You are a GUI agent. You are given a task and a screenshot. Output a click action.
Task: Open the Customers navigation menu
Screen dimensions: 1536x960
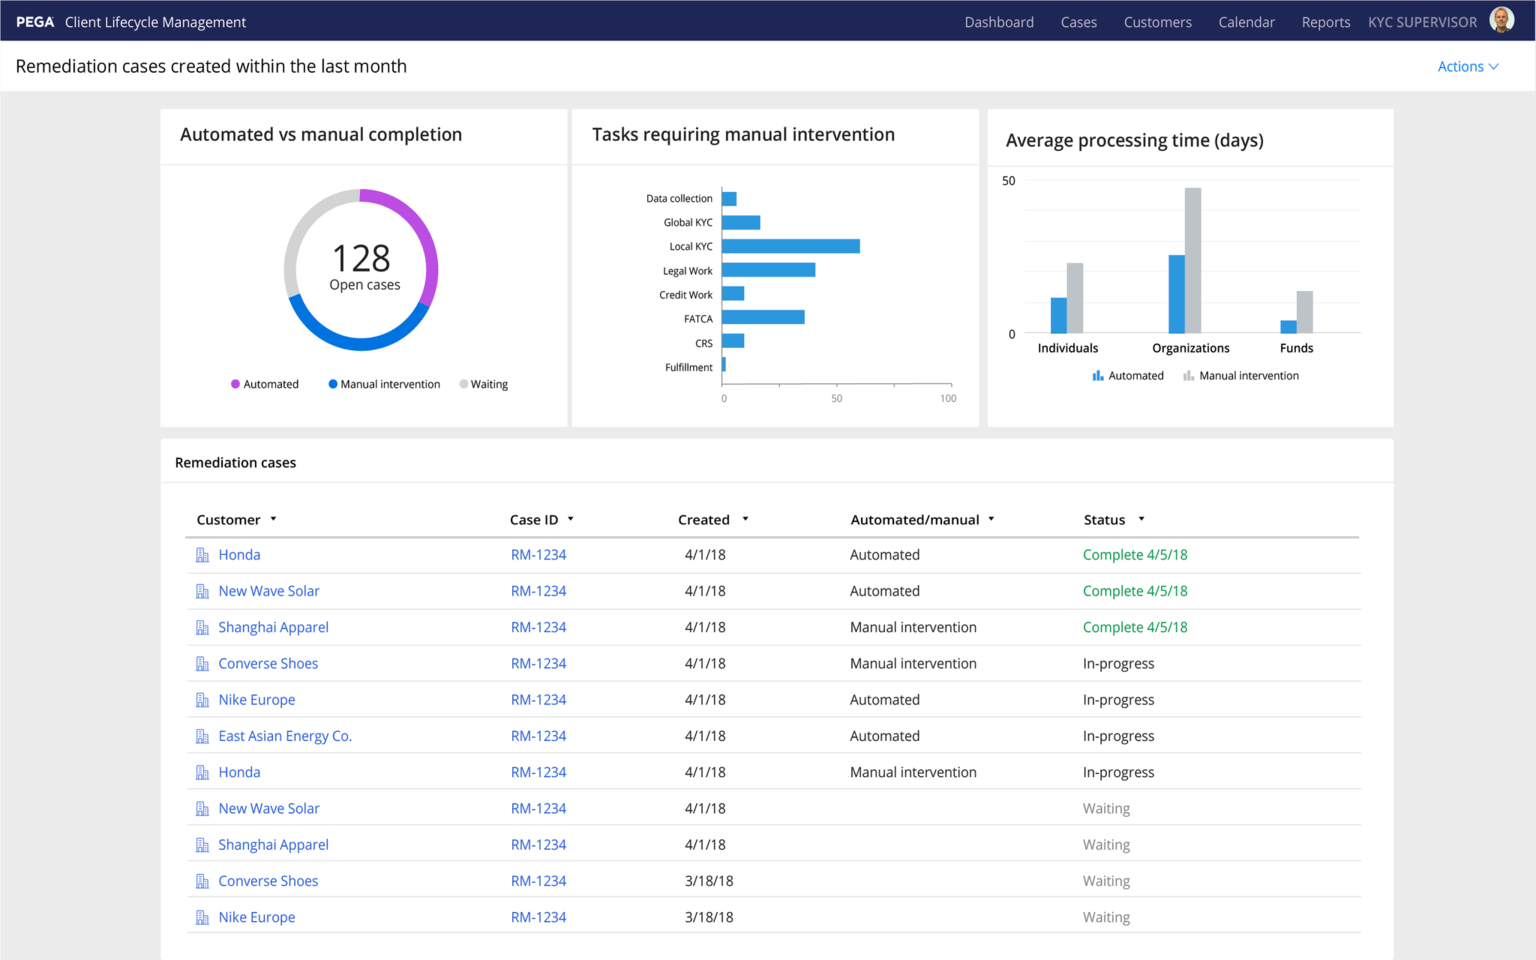click(1157, 21)
